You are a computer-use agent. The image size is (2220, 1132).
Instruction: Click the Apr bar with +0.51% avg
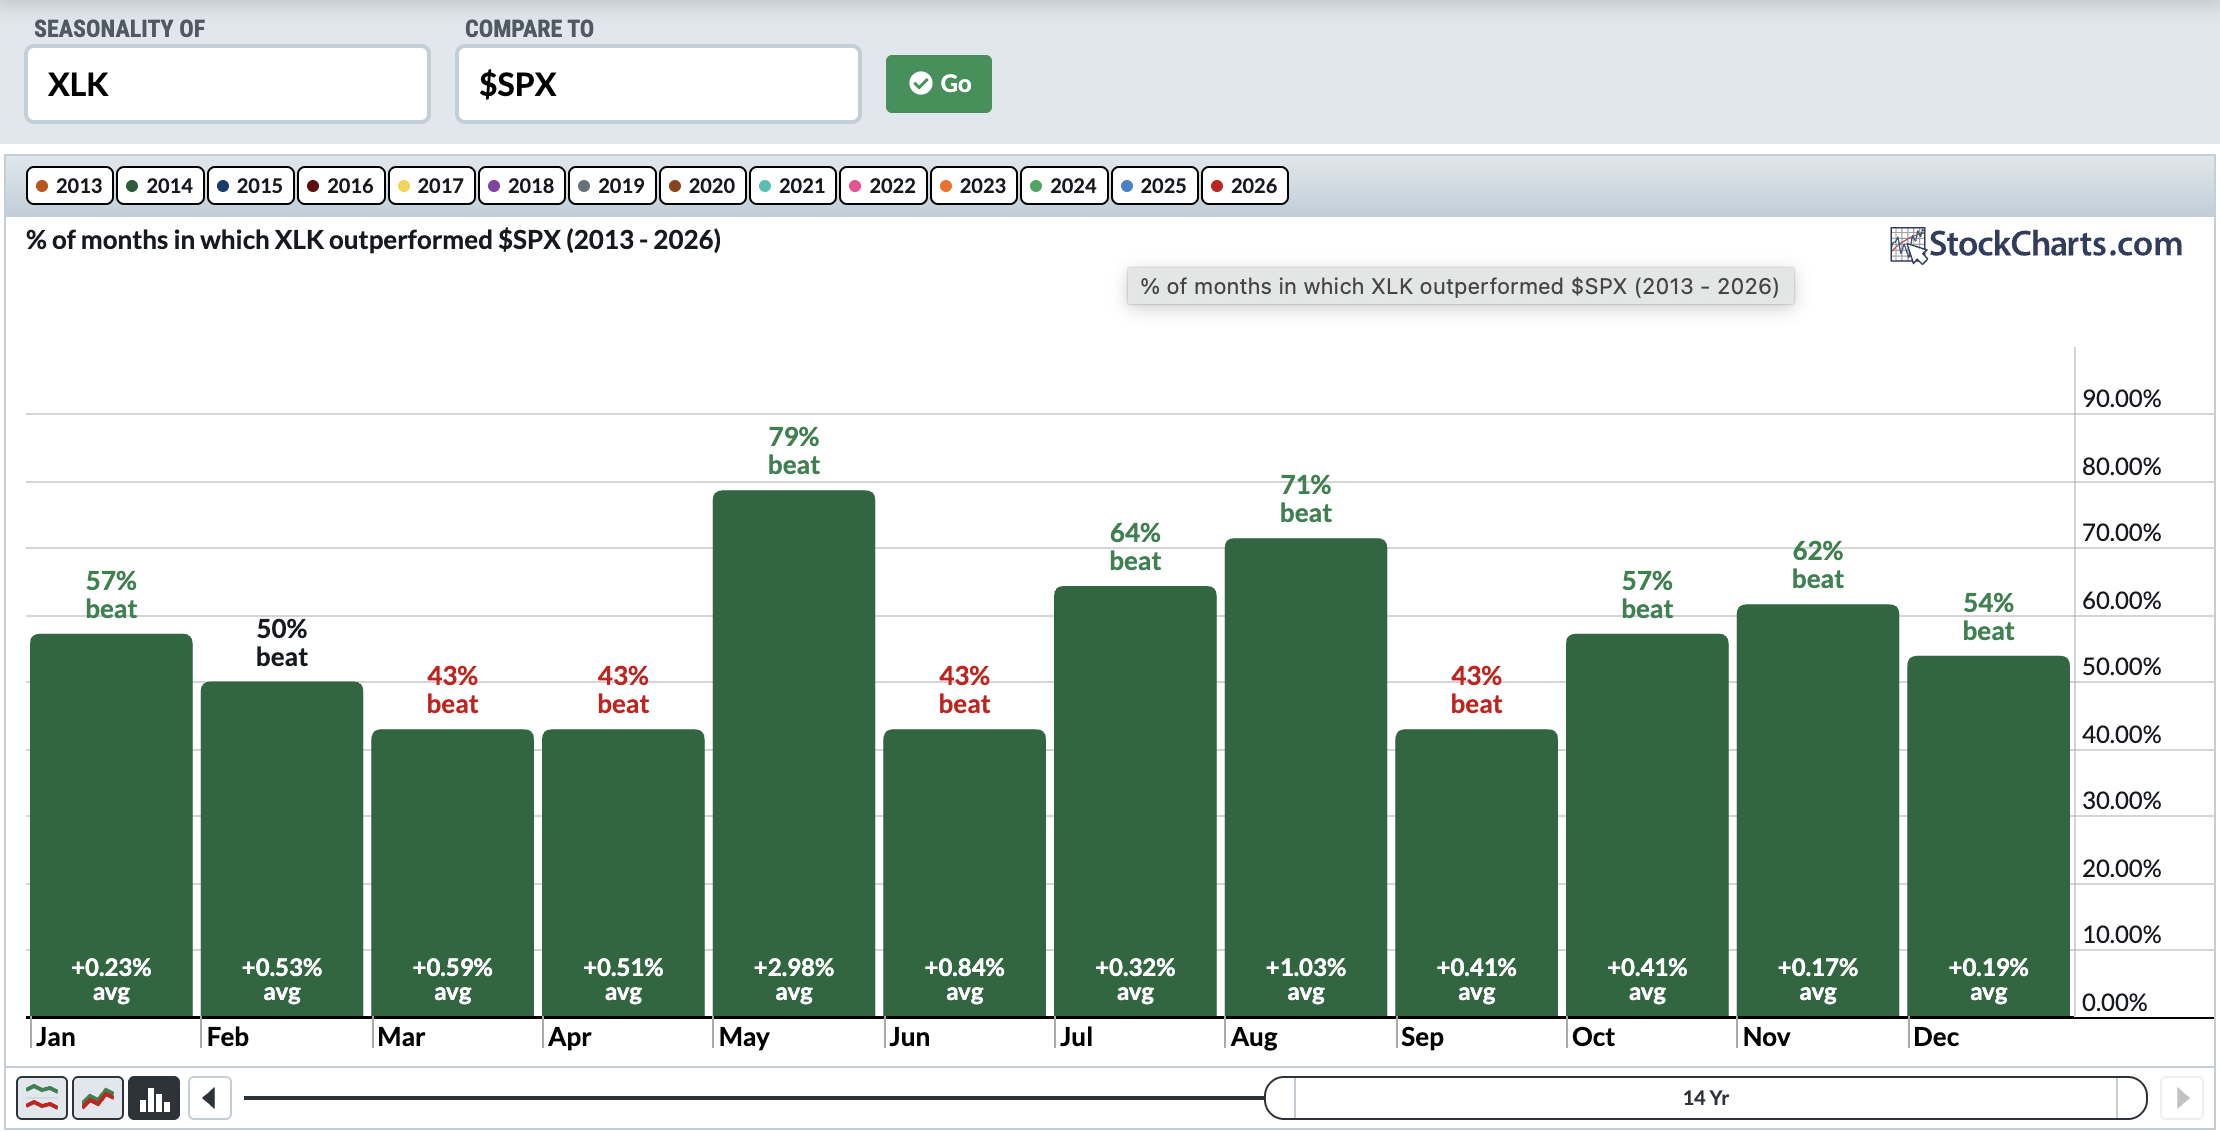pos(623,873)
